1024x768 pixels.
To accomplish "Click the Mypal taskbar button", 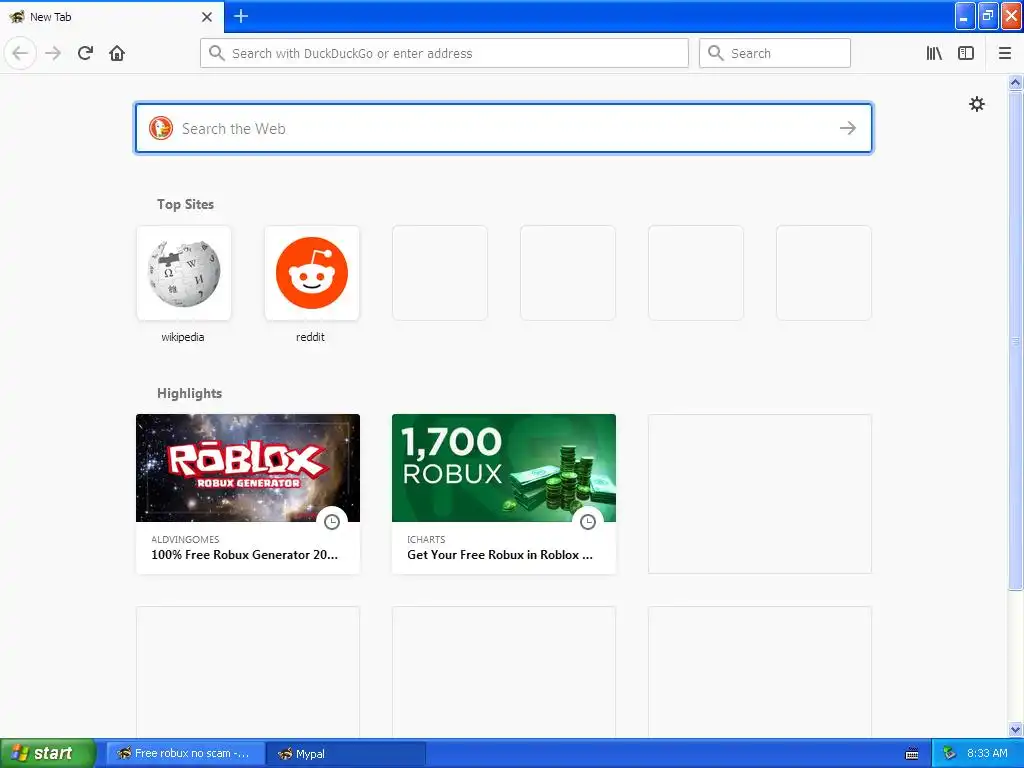I will coord(346,754).
